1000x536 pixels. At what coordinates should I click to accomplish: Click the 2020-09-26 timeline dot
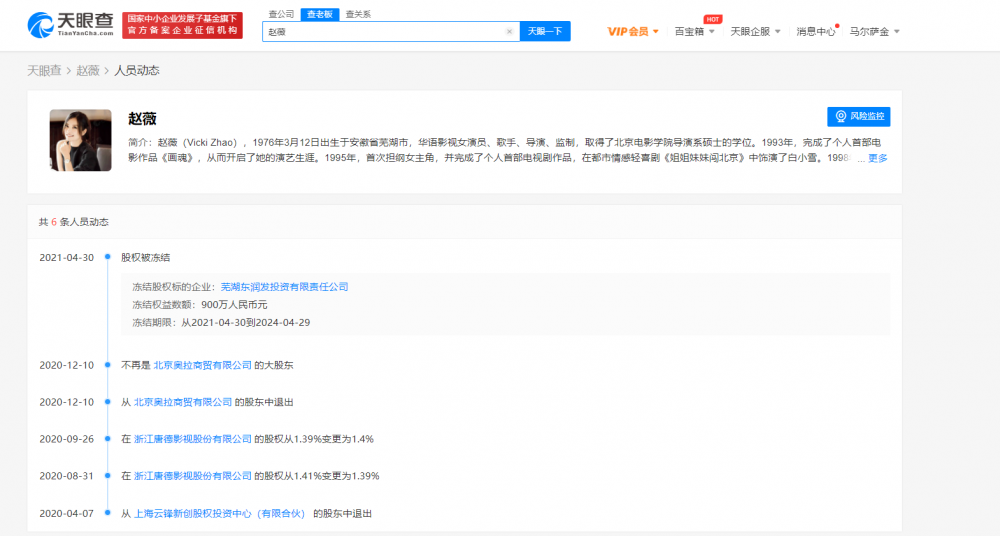108,439
